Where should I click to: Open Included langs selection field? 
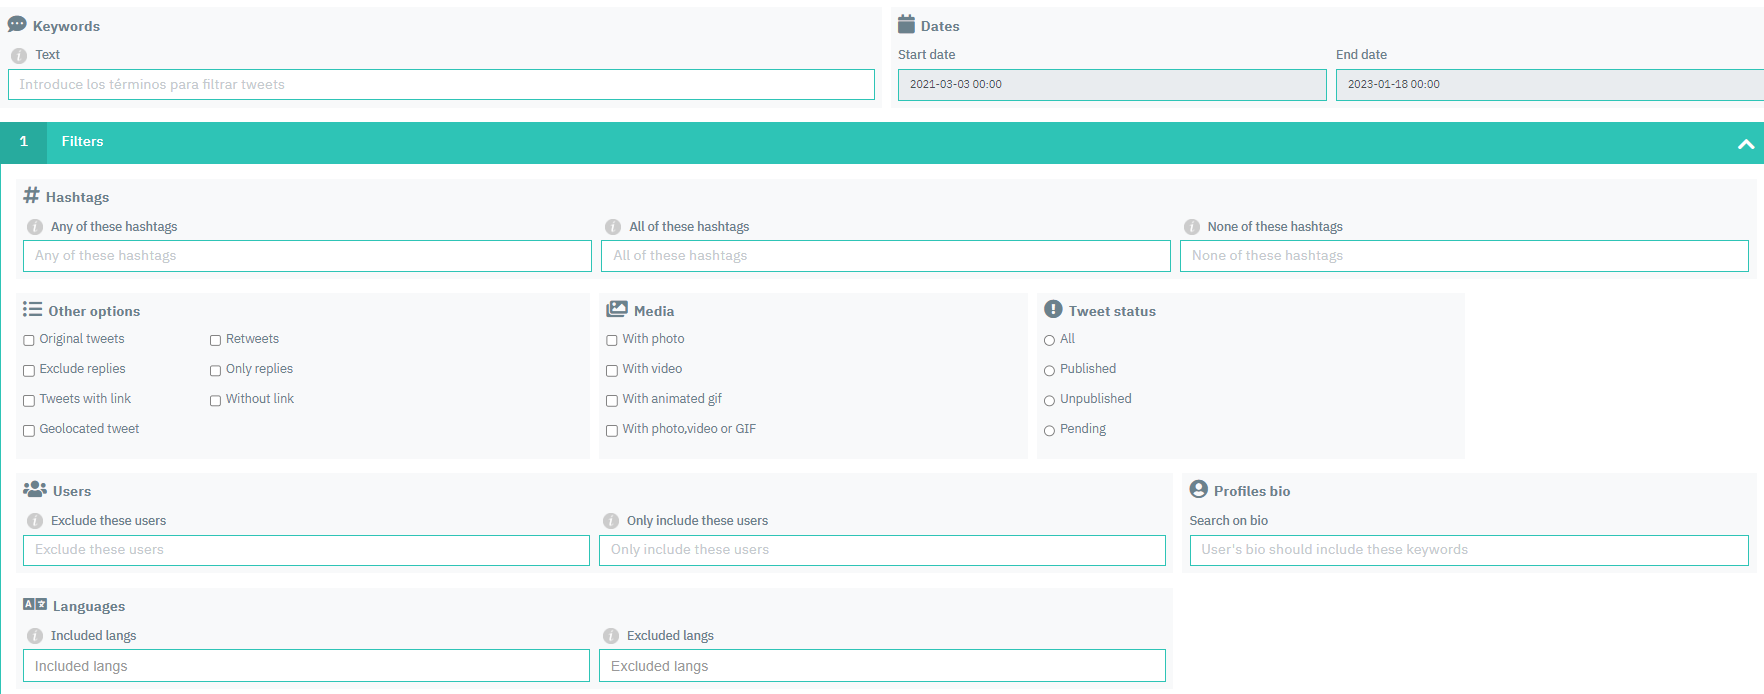[x=306, y=666]
